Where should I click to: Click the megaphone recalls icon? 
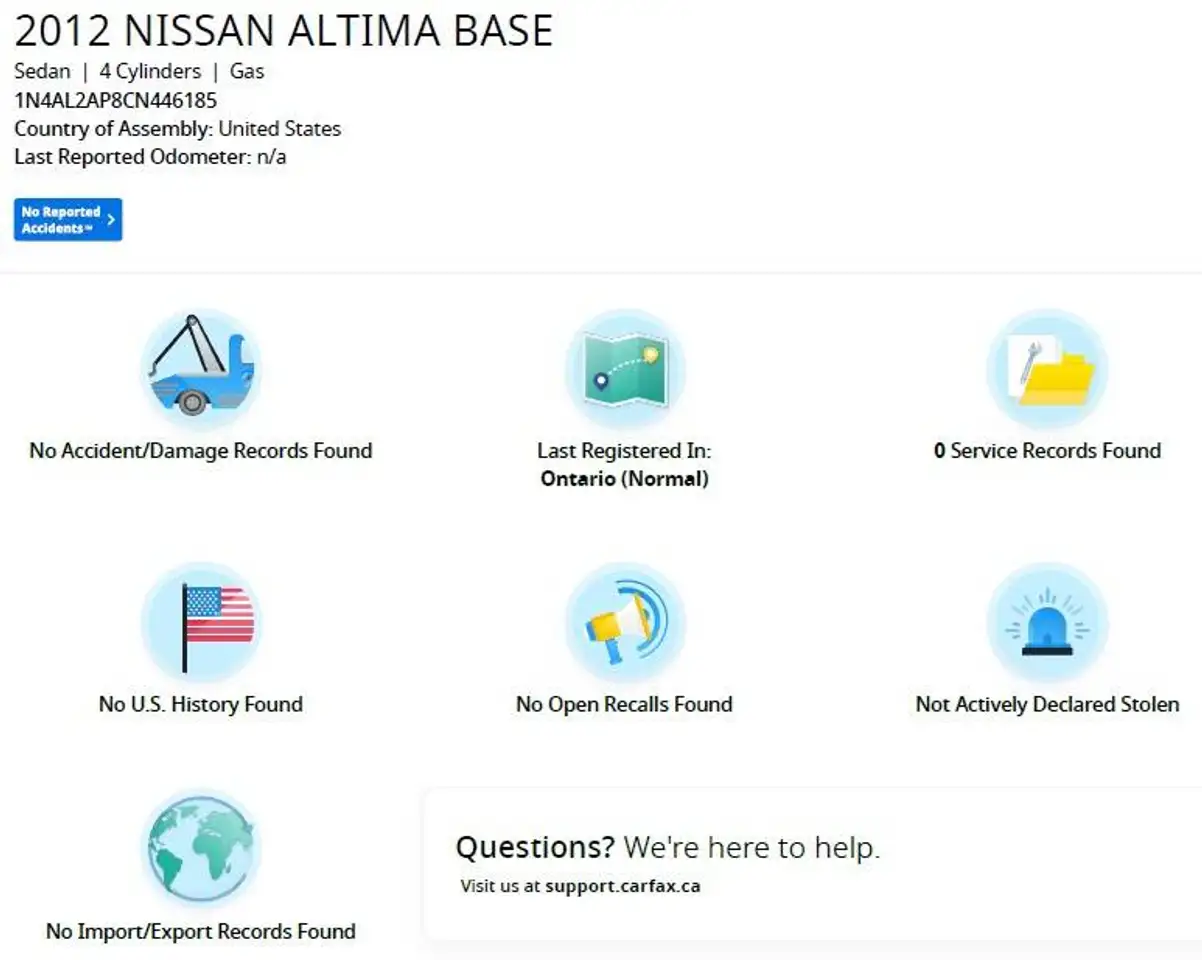625,622
